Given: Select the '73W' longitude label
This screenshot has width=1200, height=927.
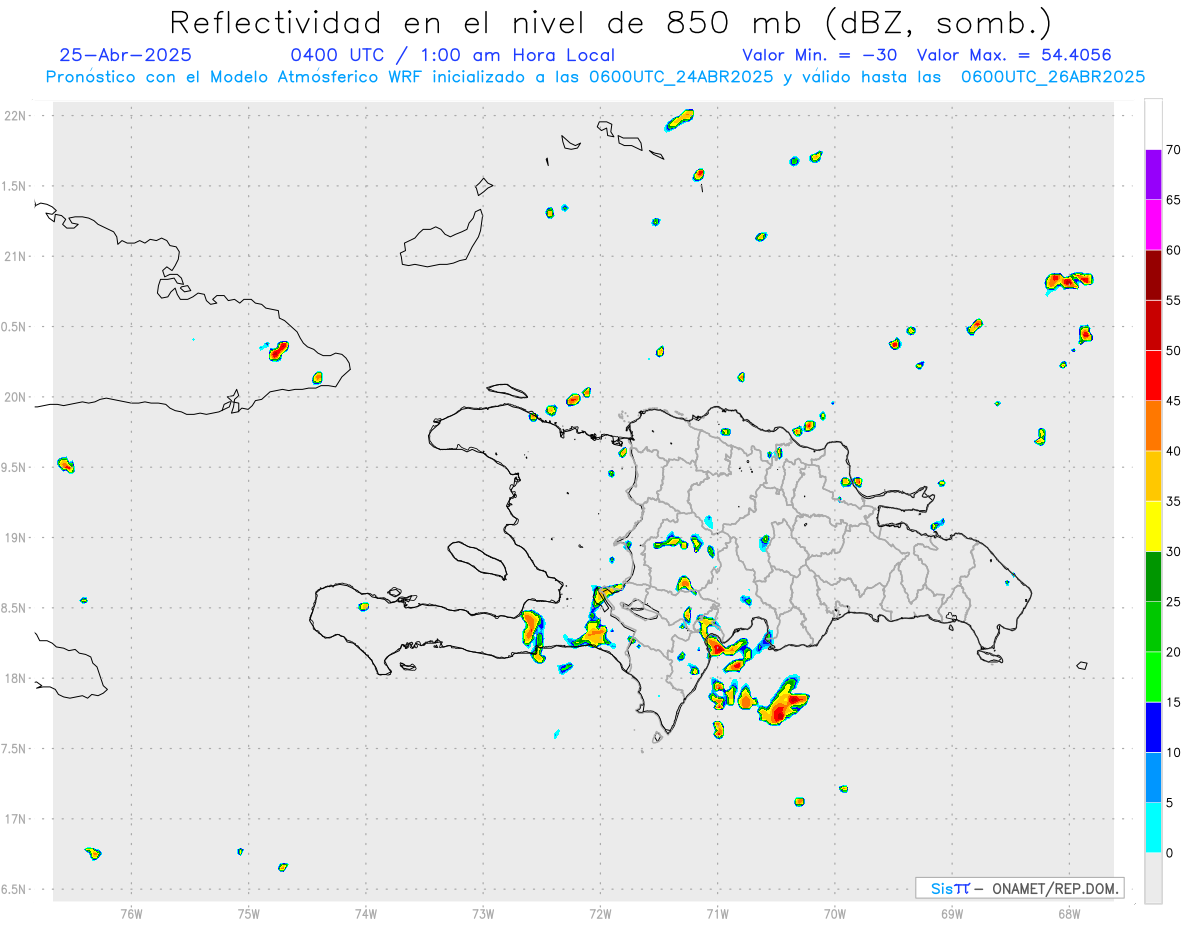Looking at the screenshot, I should 483,913.
